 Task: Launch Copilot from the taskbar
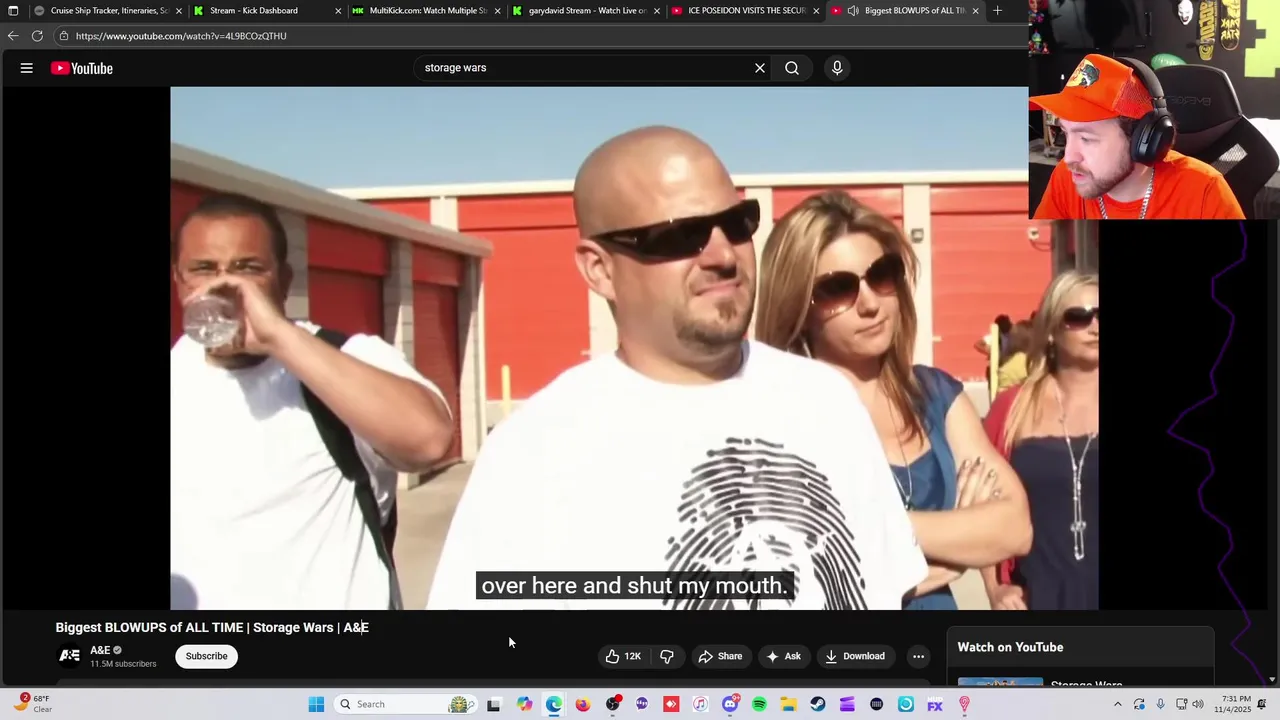(x=524, y=704)
